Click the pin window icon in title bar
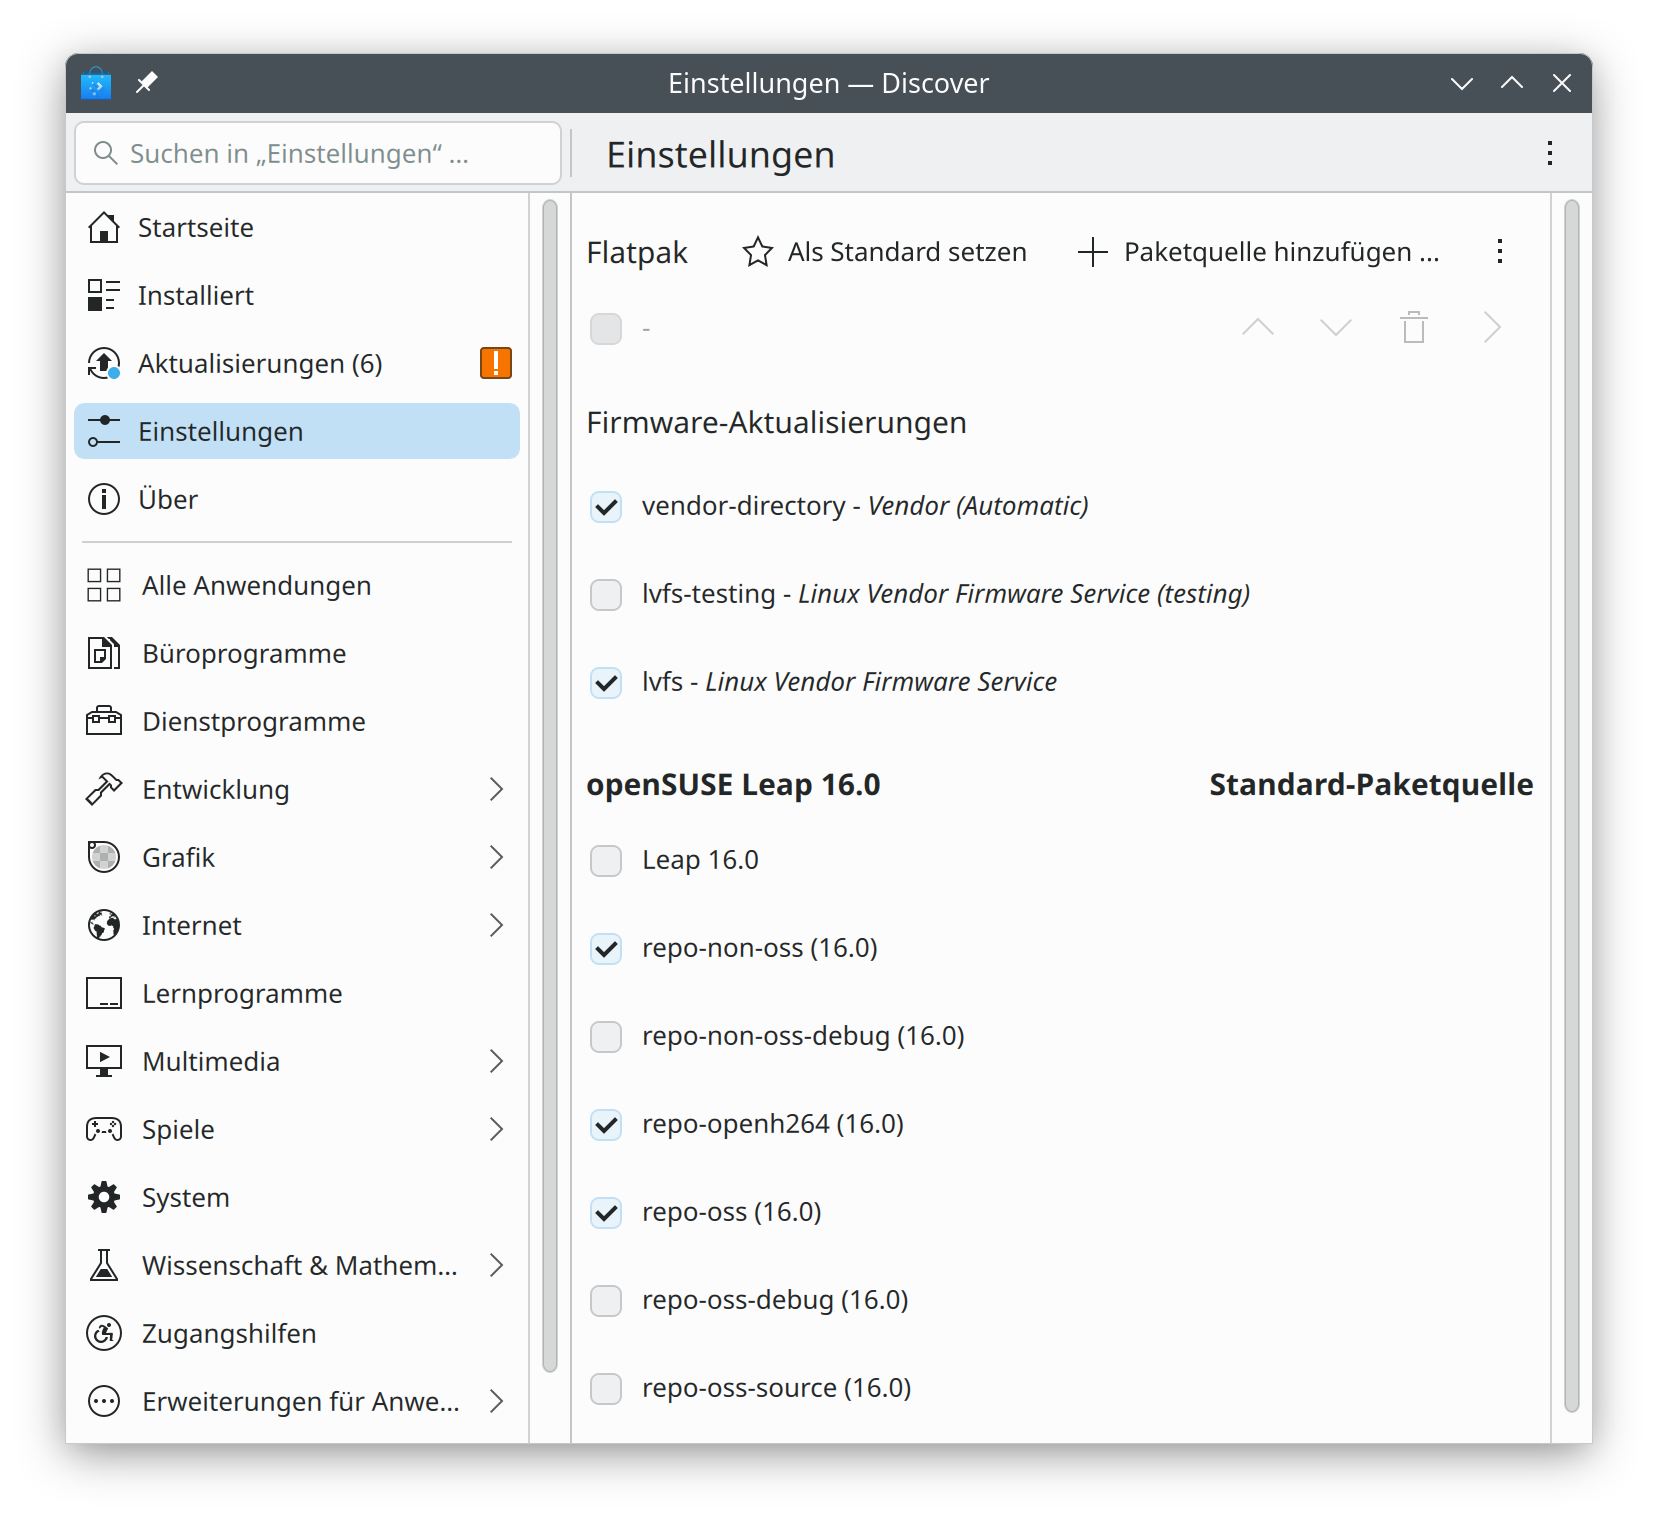Image resolution: width=1658 pixels, height=1521 pixels. point(147,83)
